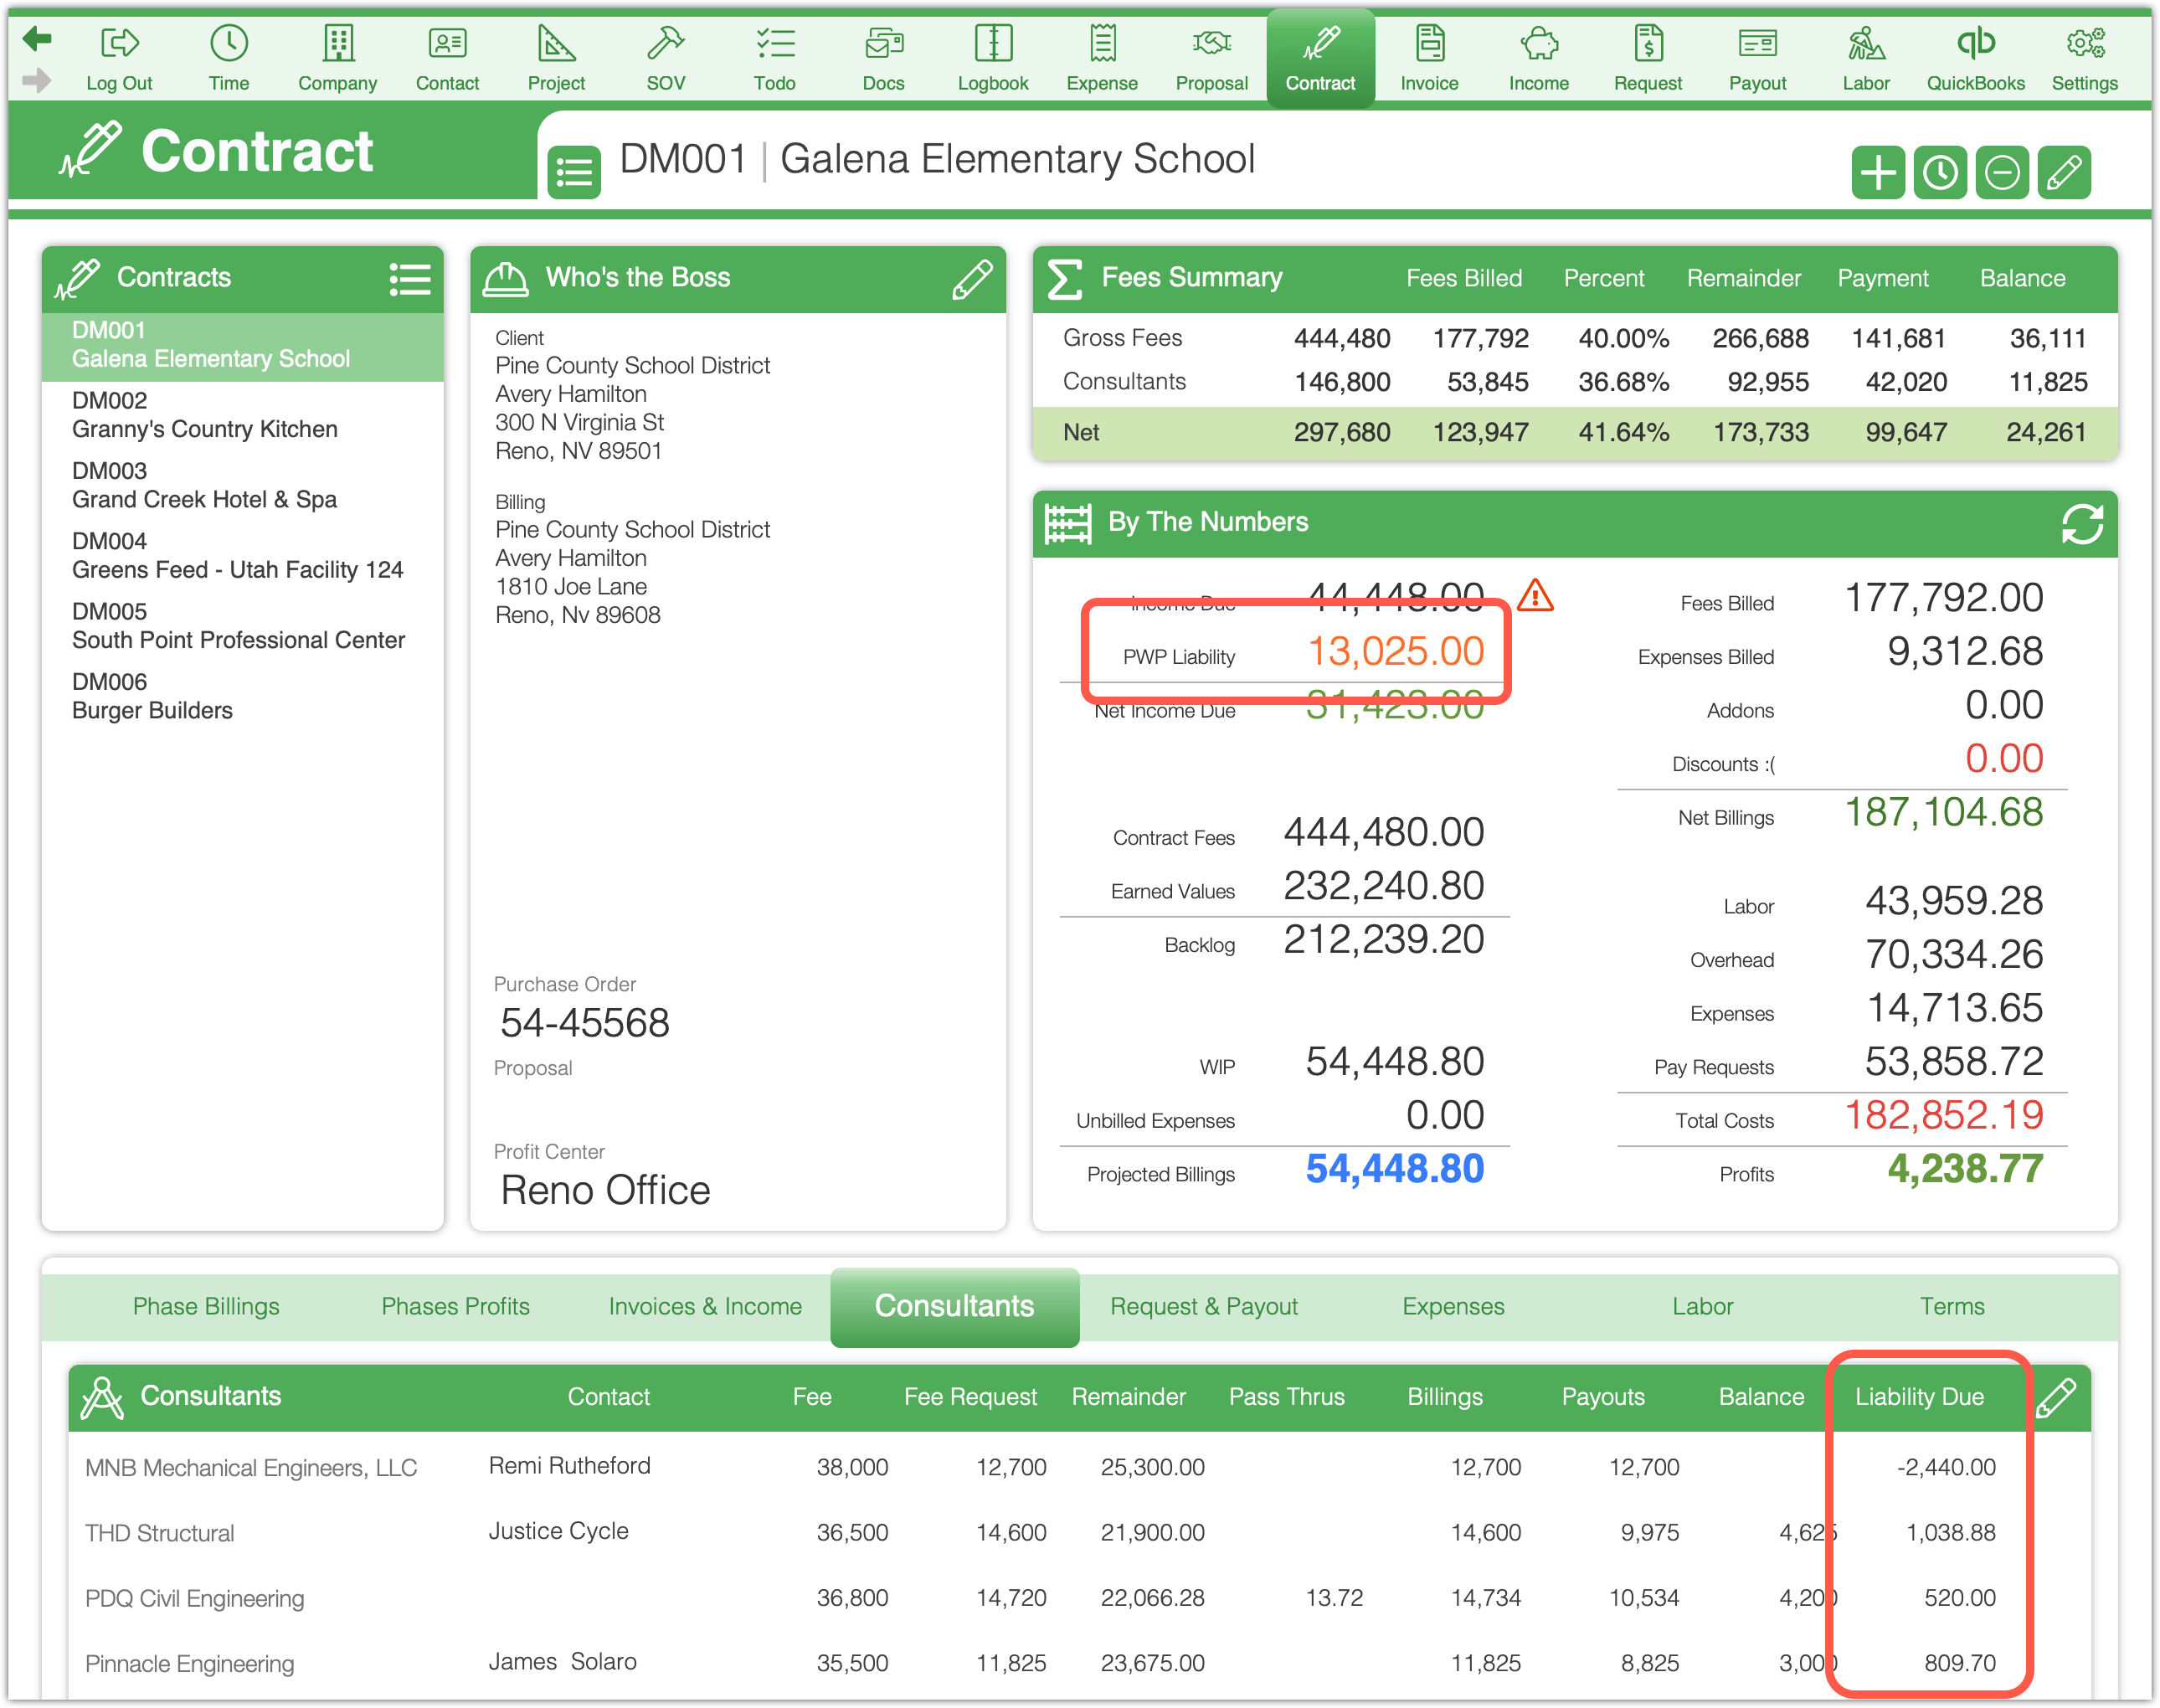The height and width of the screenshot is (1708, 2160).
Task: Open the Payout module
Action: [1757, 59]
